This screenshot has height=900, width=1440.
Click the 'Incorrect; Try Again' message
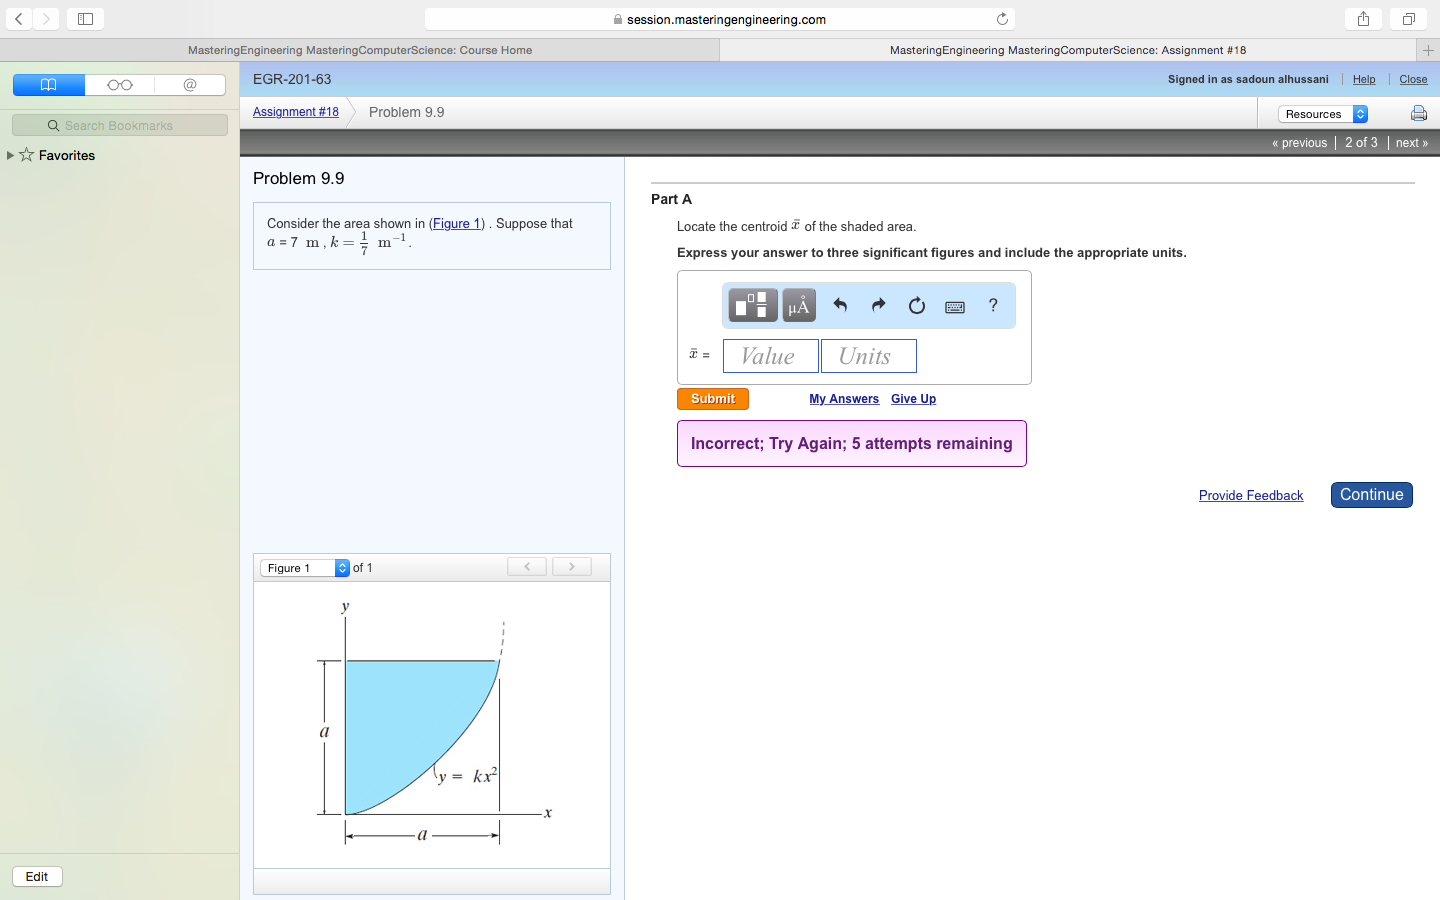click(852, 444)
